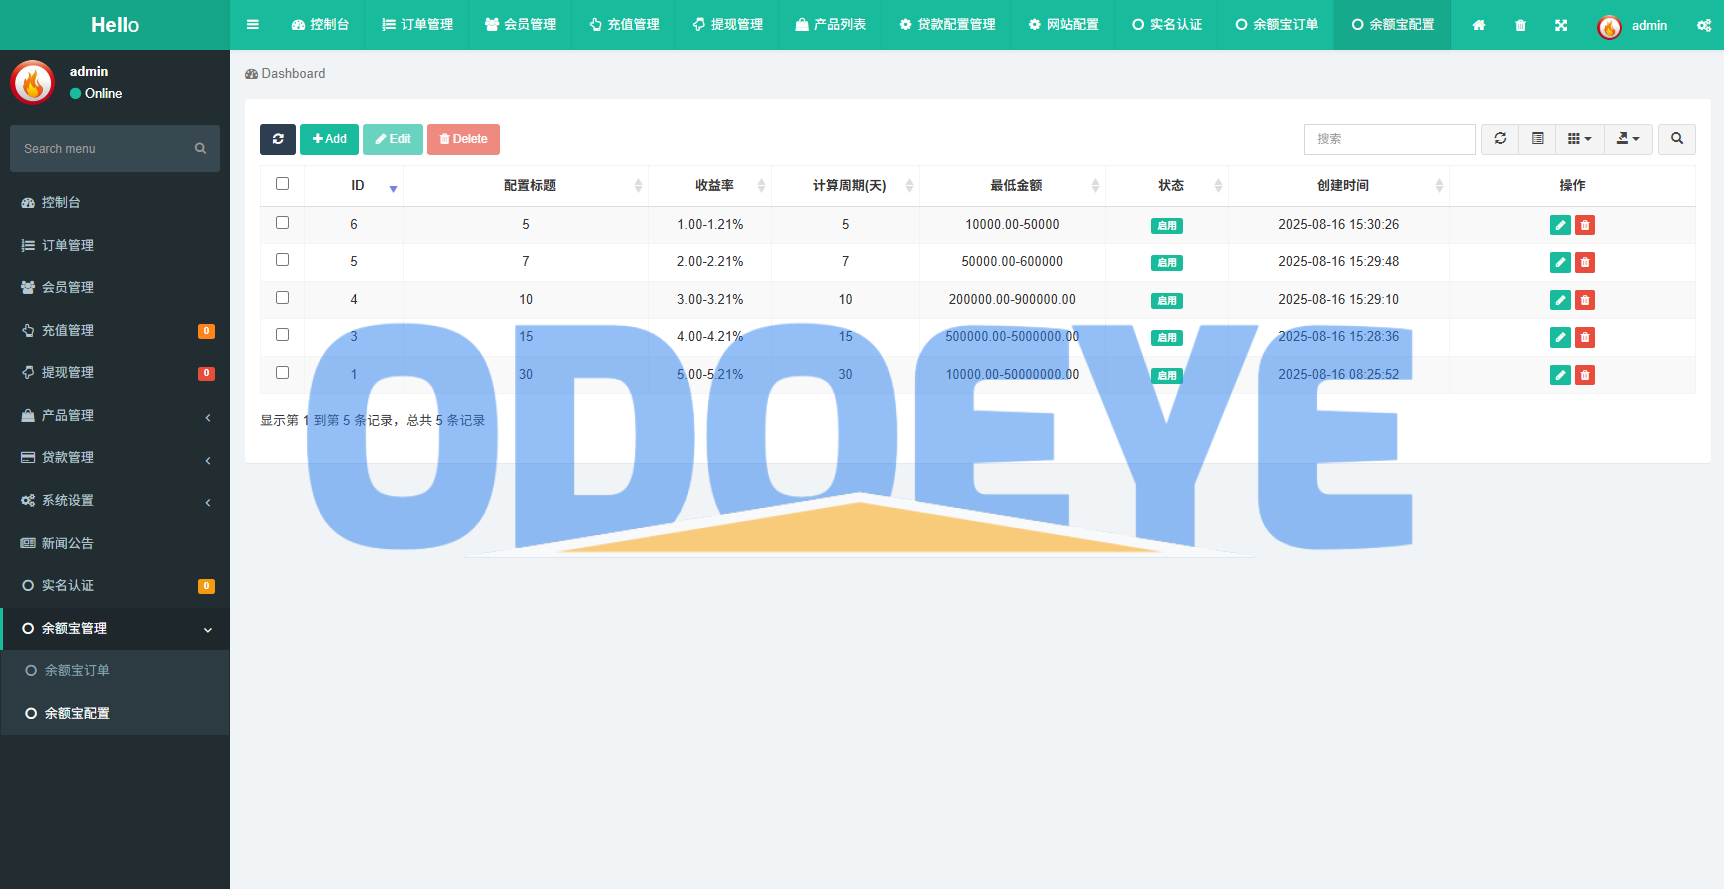The image size is (1724, 889).
Task: Open 充值管理 in the sidebar
Action: tap(115, 330)
